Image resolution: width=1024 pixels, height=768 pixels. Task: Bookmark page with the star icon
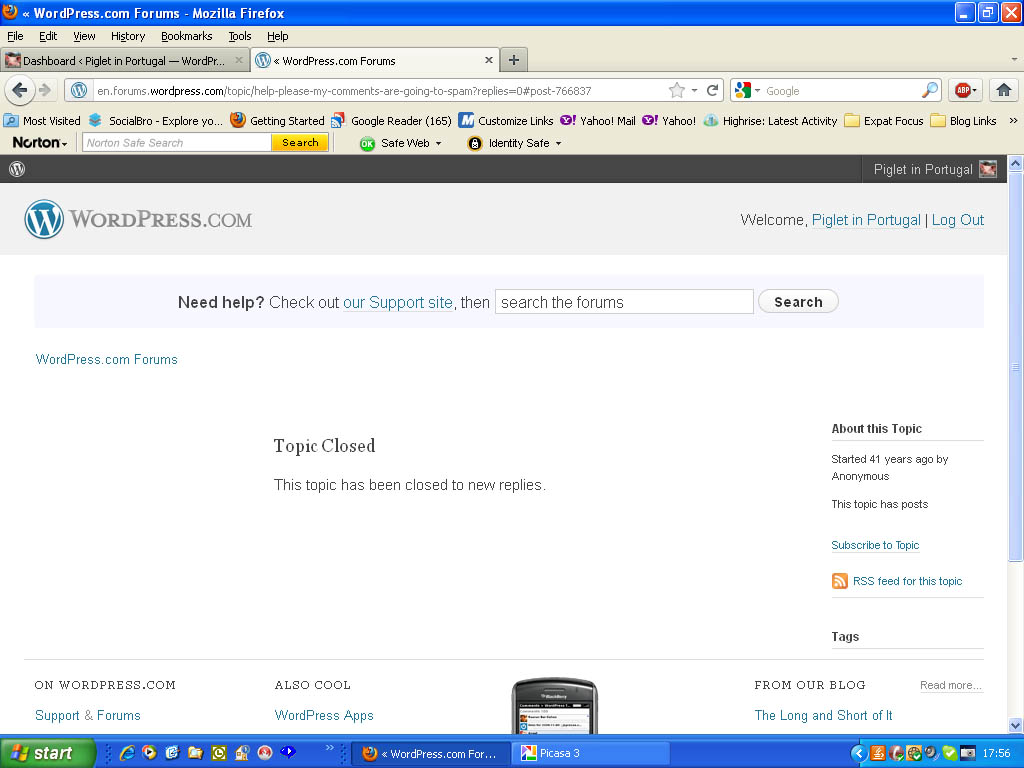(x=677, y=90)
